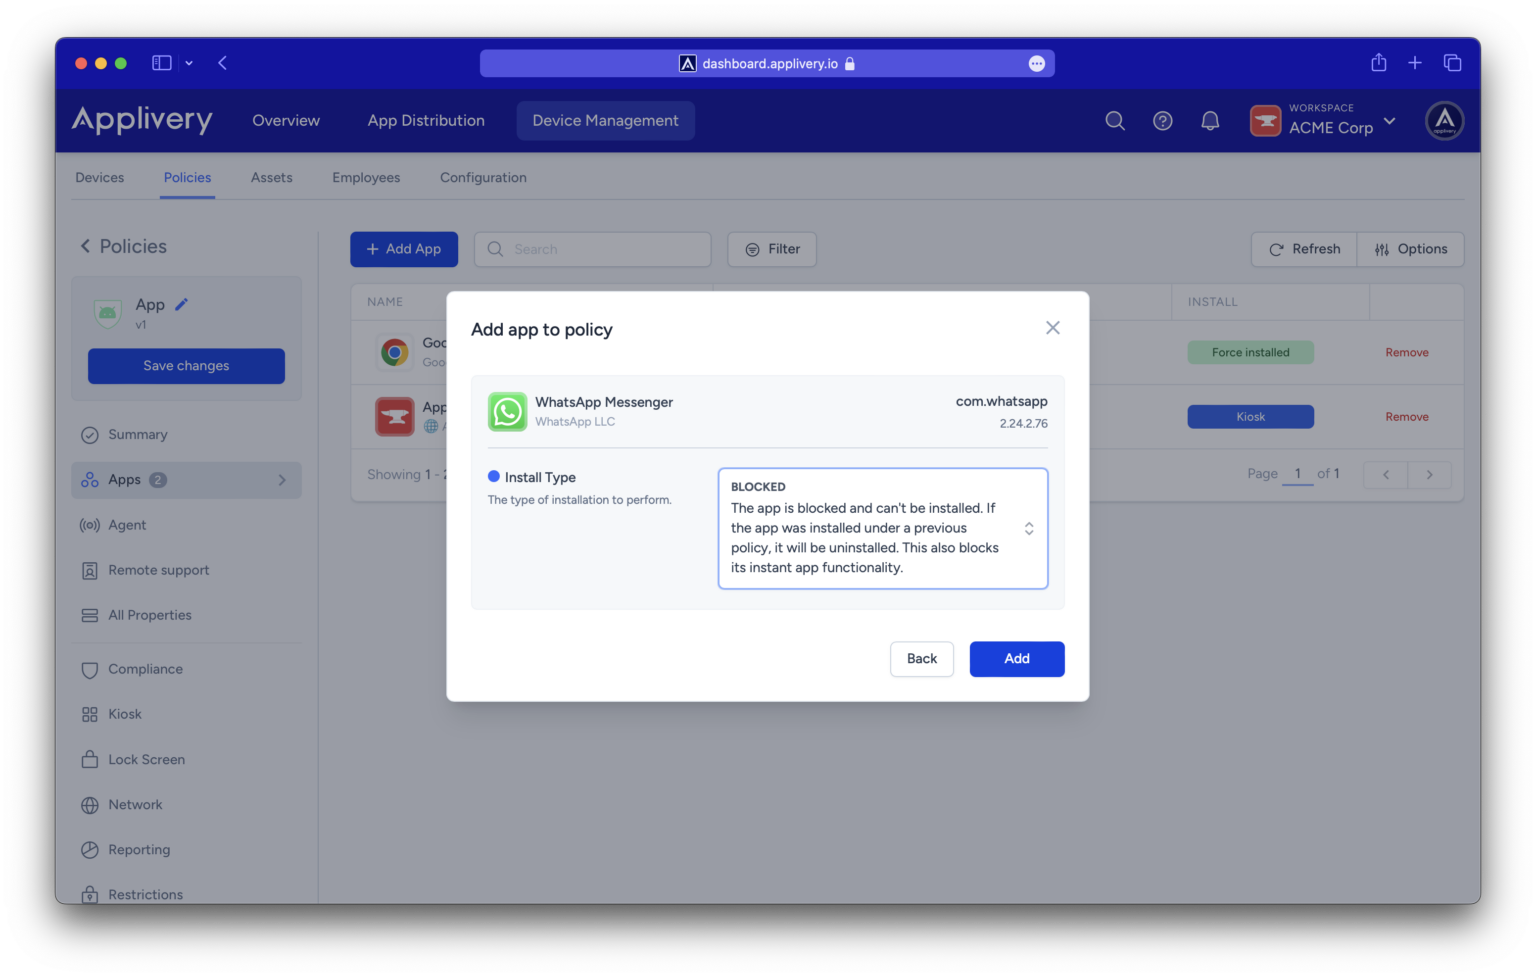Click the Back button in dialog
Screen dimensions: 1536x977
click(x=921, y=659)
